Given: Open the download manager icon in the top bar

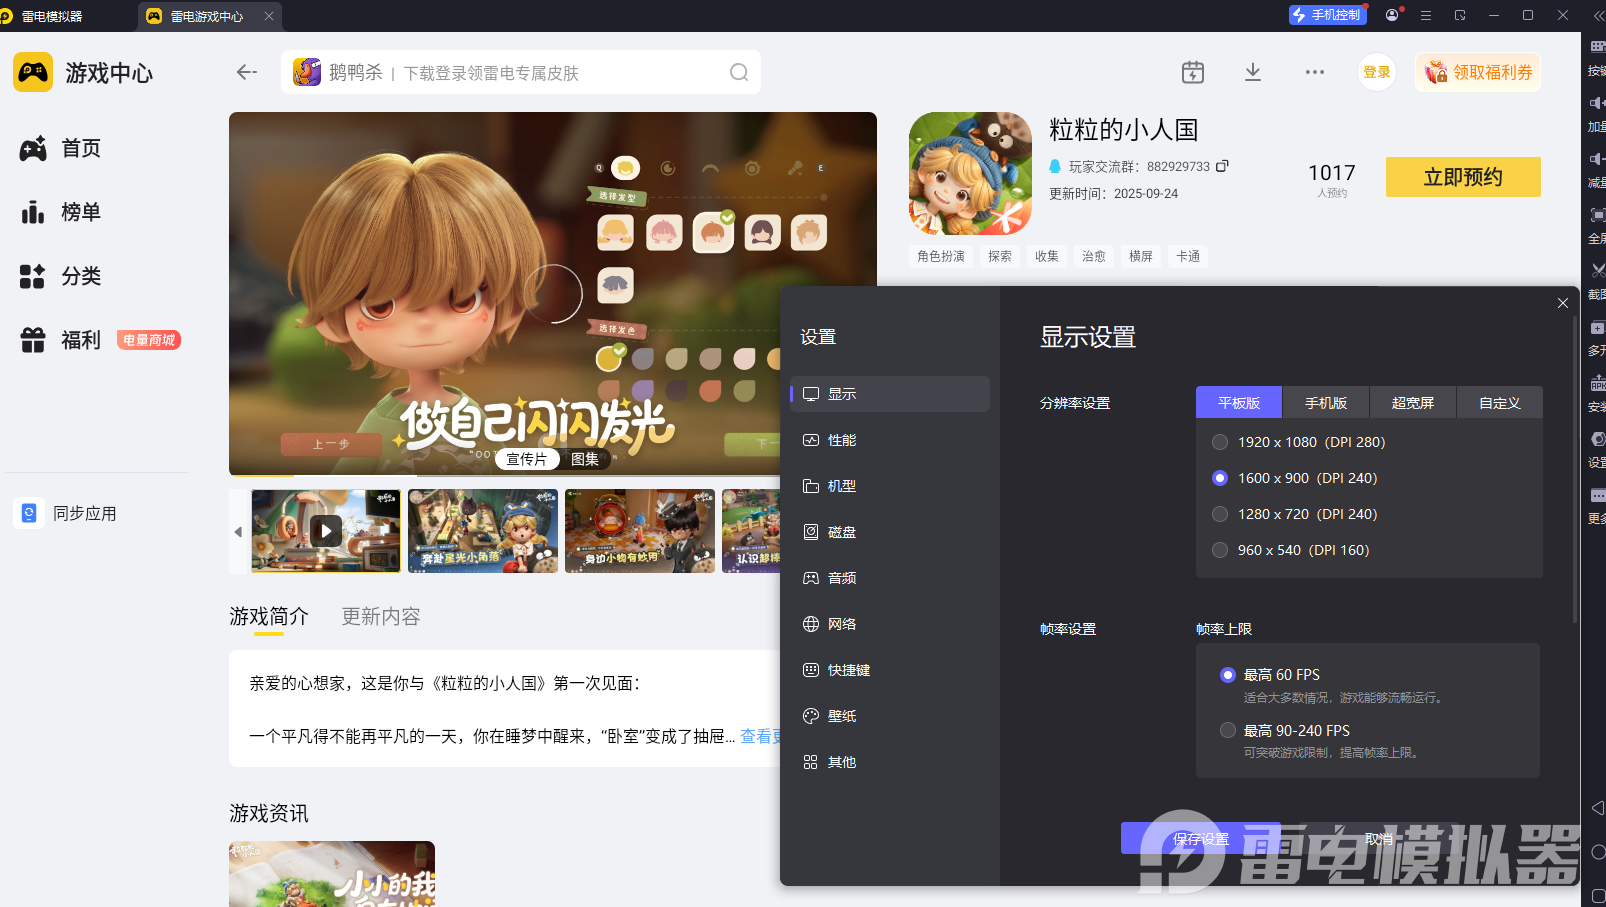Looking at the screenshot, I should 1252,72.
